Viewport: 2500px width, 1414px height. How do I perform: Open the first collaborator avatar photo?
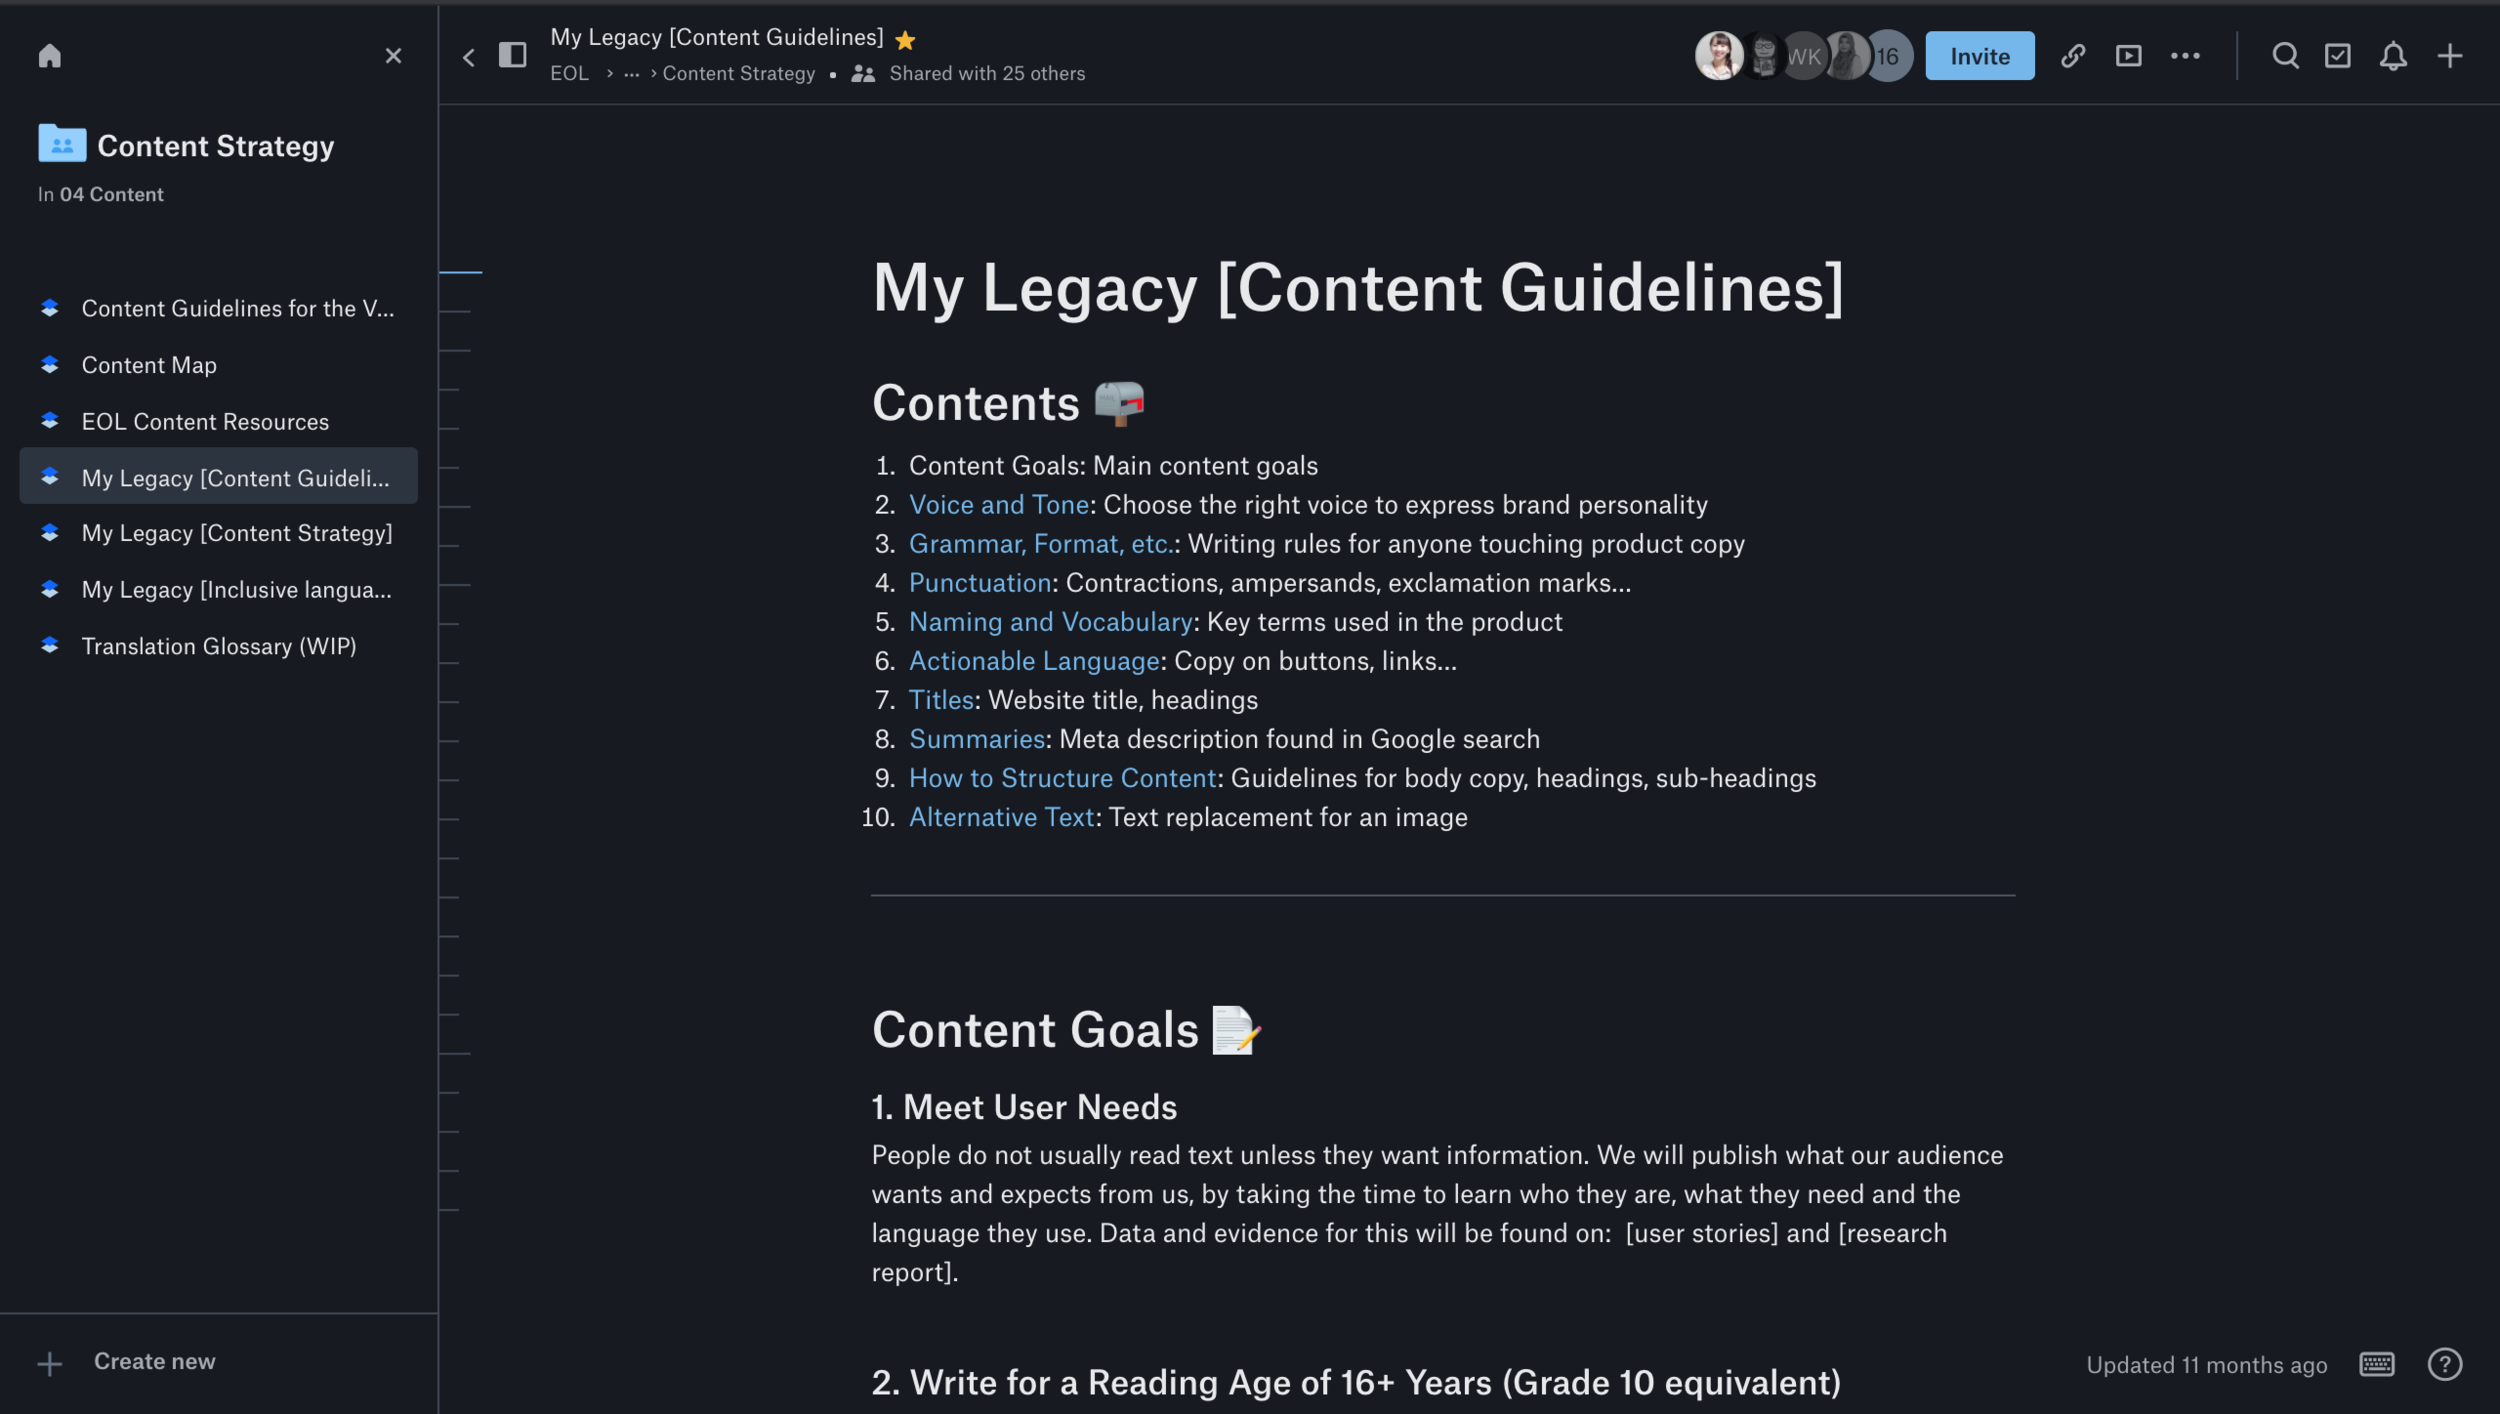pos(1718,56)
